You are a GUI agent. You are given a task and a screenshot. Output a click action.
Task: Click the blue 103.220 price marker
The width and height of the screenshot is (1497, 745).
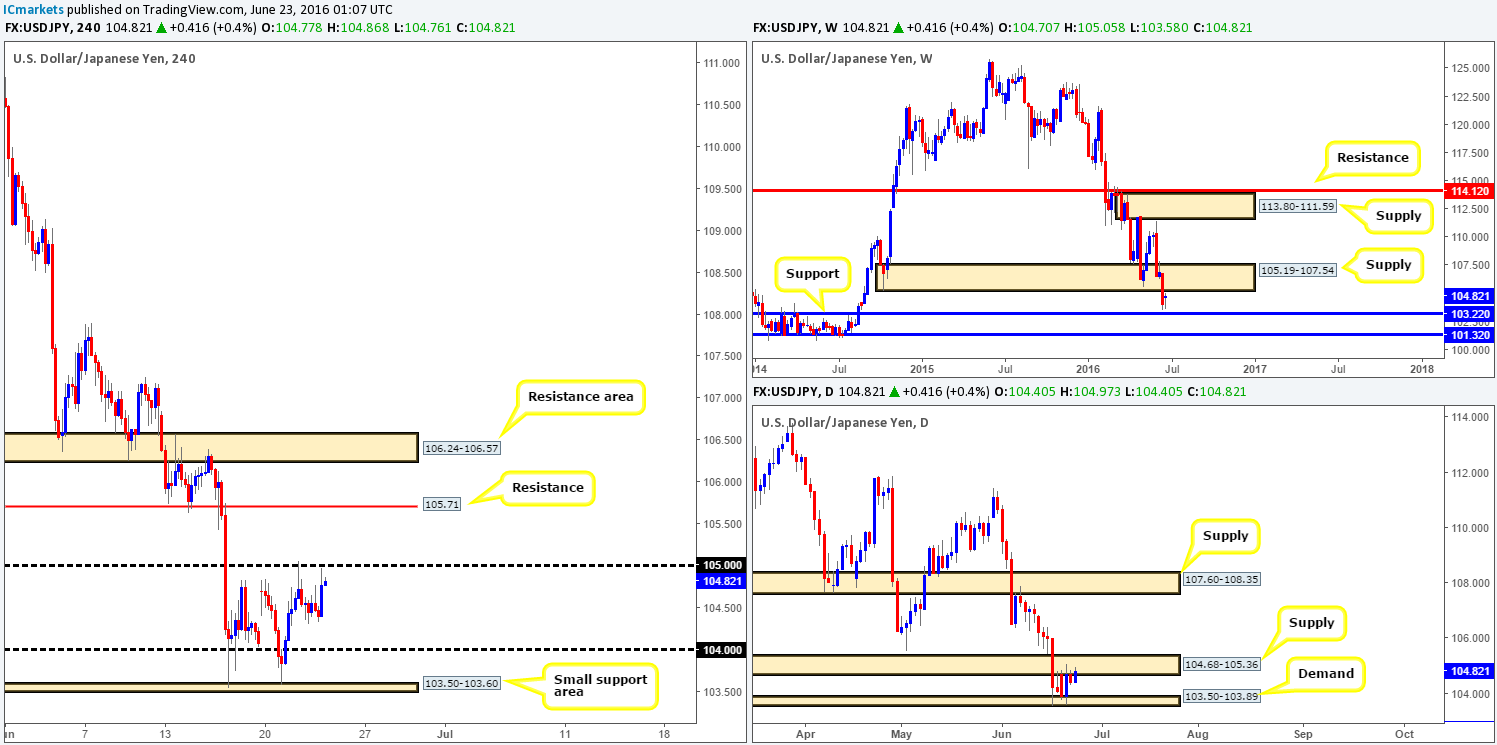tap(1470, 313)
